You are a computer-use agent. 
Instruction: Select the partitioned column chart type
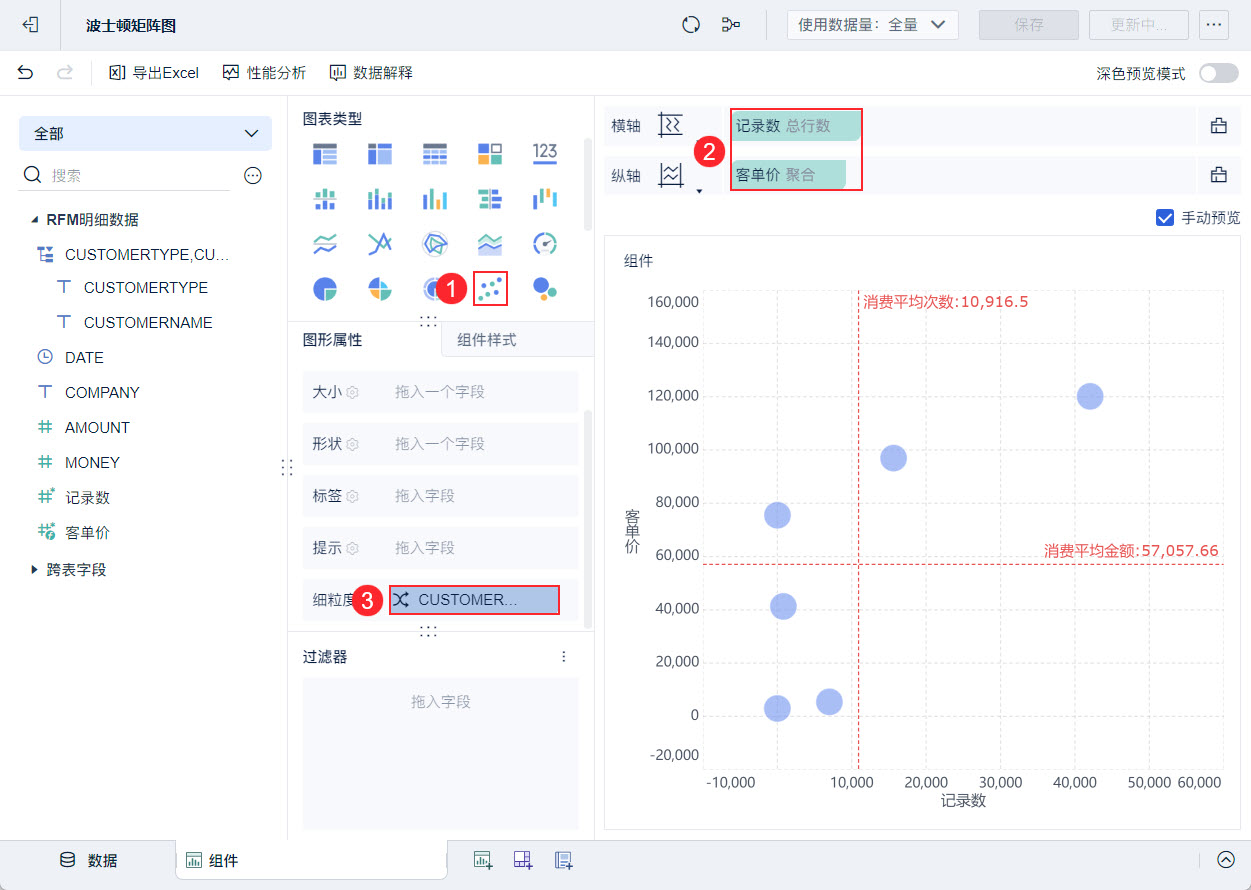[x=325, y=199]
